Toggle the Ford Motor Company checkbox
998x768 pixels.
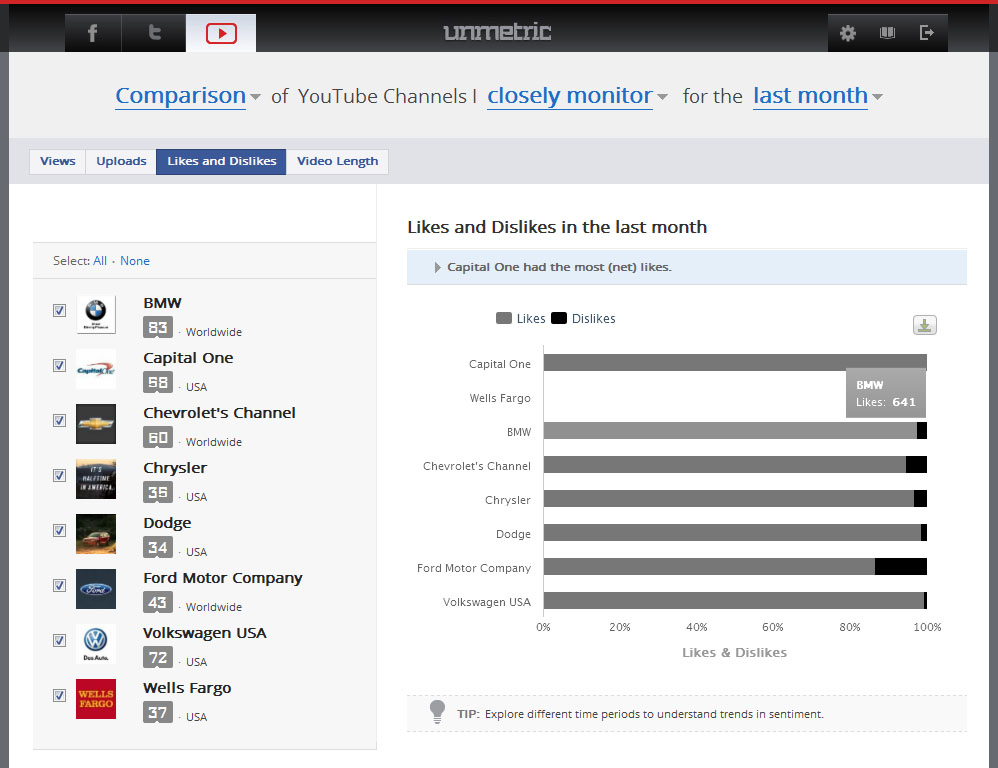[59, 585]
